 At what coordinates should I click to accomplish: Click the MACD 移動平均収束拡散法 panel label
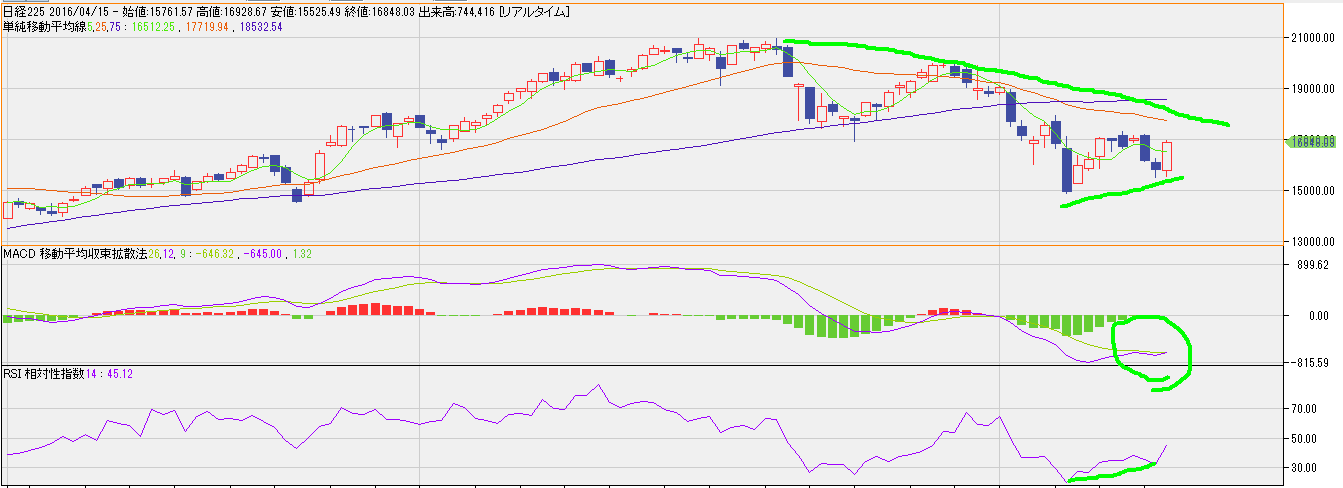(x=75, y=253)
